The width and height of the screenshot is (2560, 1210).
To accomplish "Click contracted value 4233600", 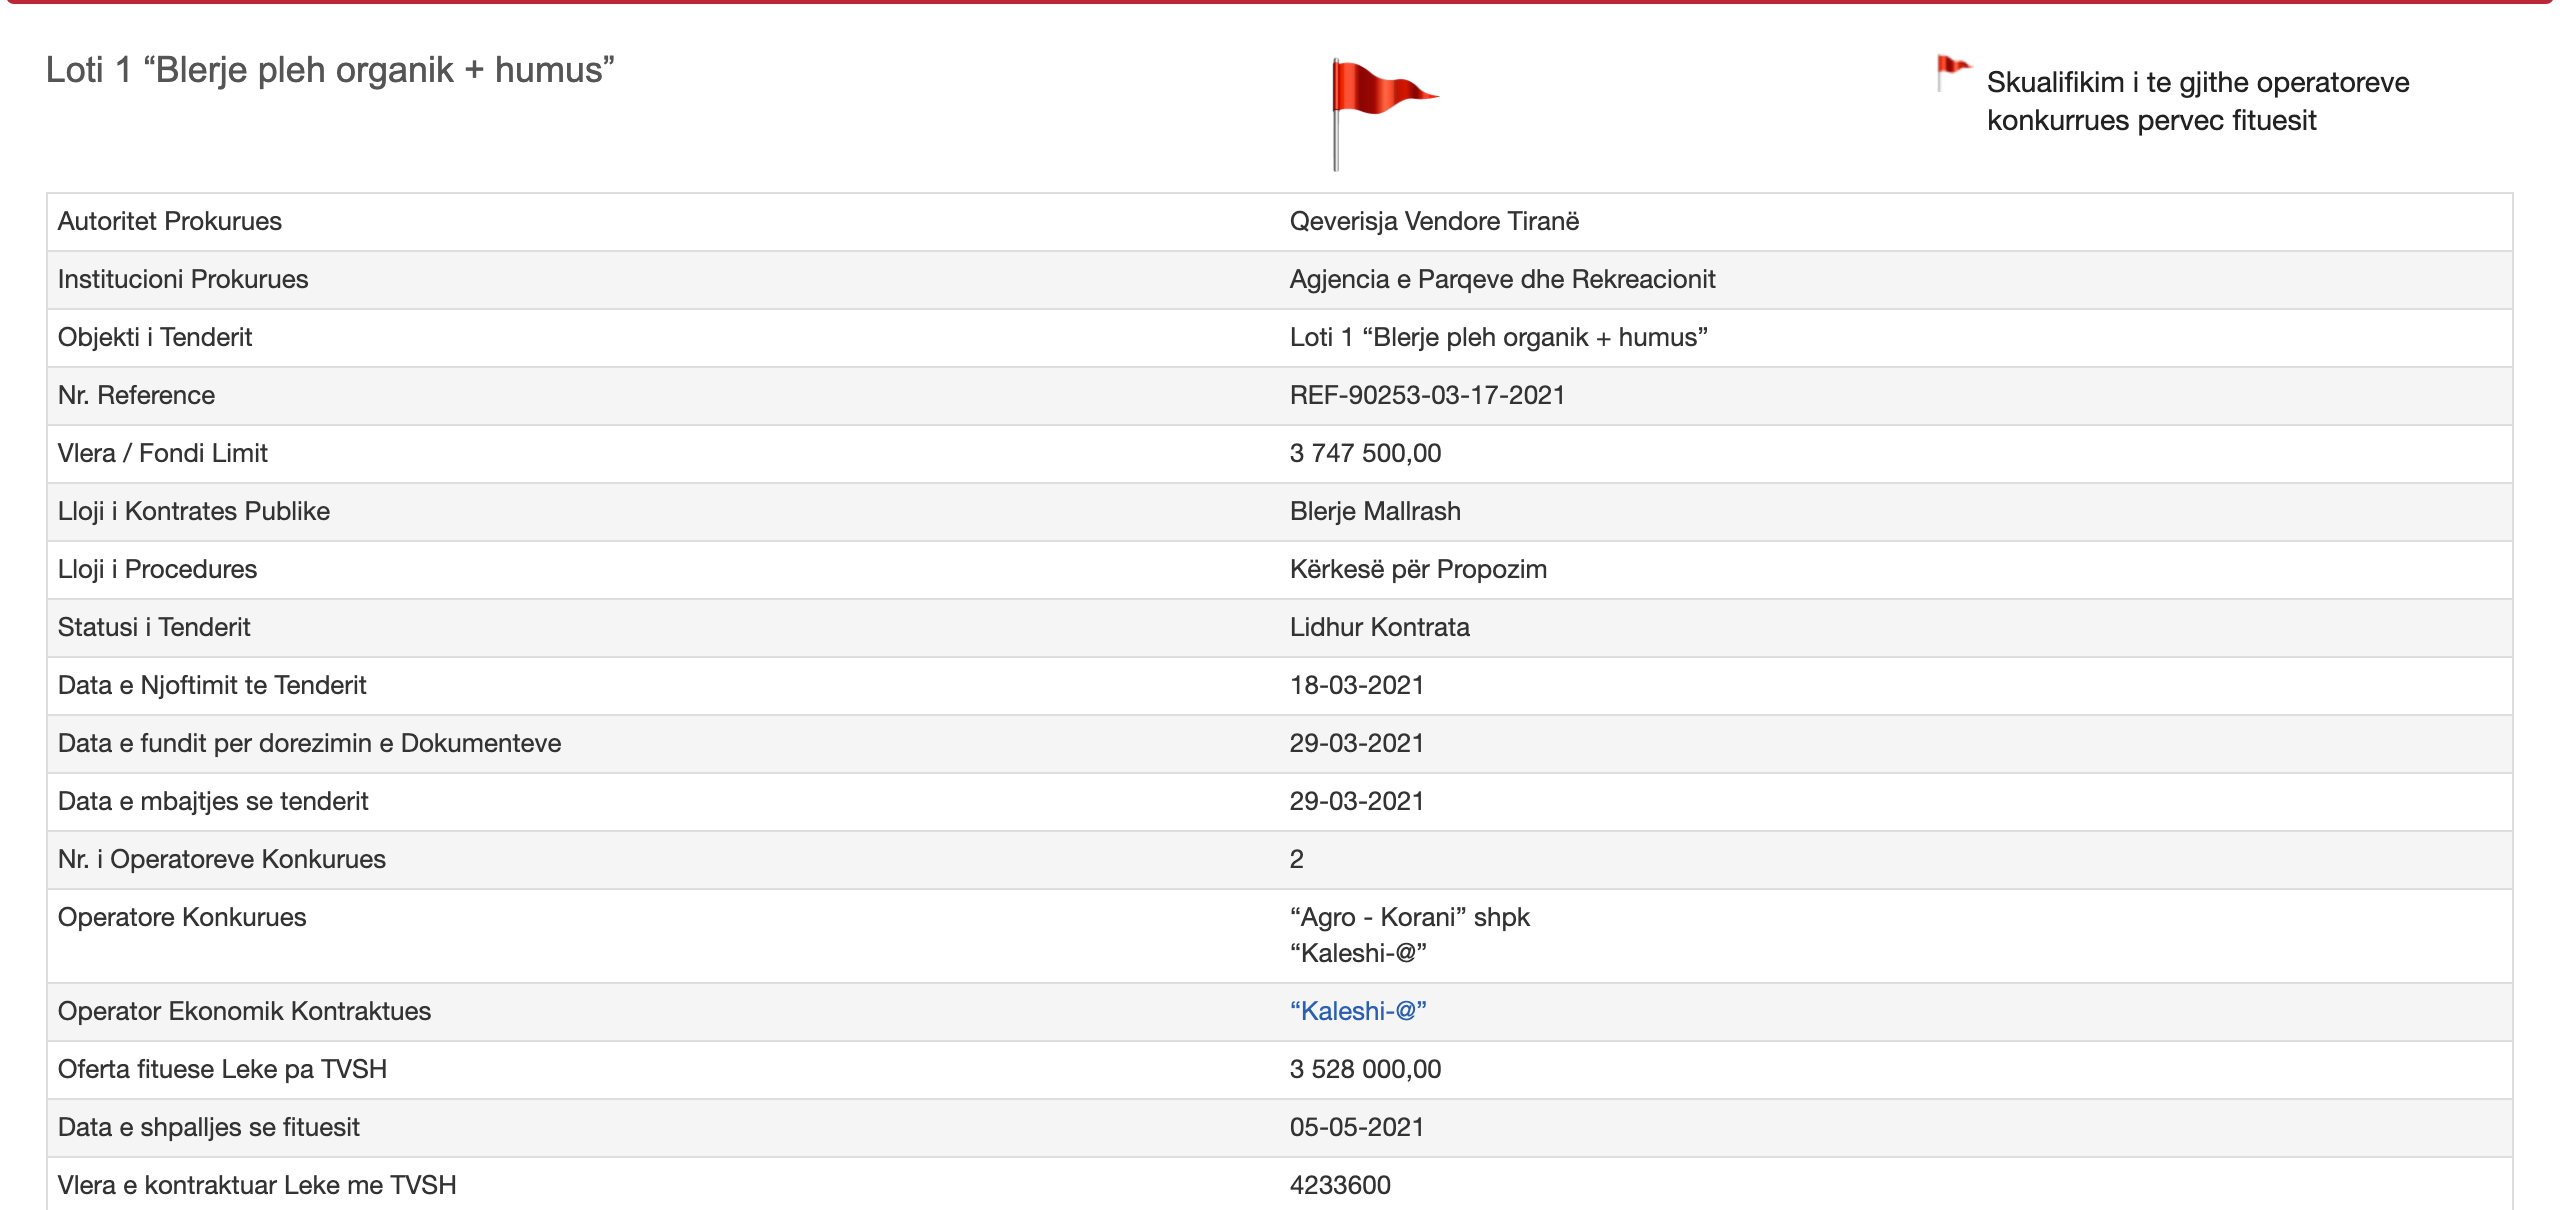I will pyautogui.click(x=1339, y=1185).
